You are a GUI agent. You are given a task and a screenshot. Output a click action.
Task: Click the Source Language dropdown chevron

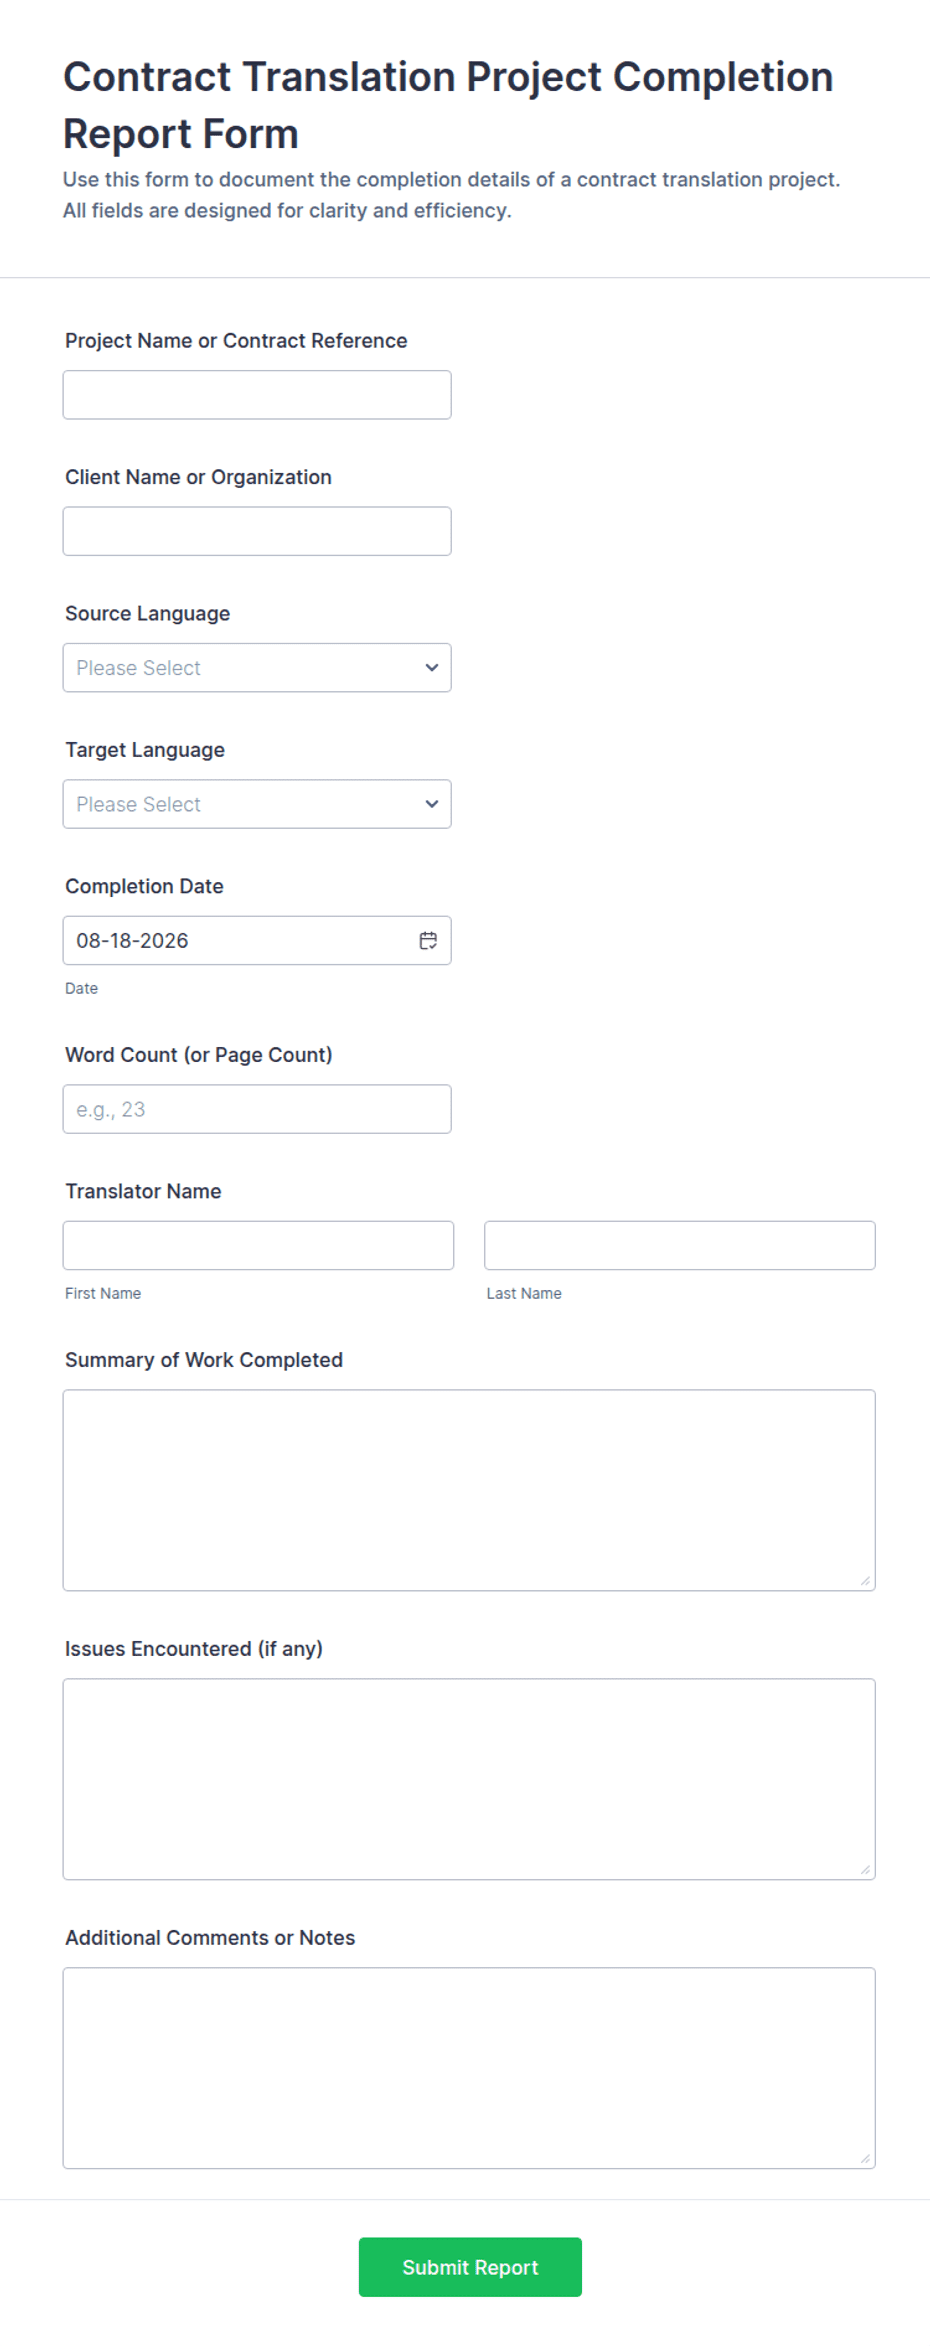[432, 667]
